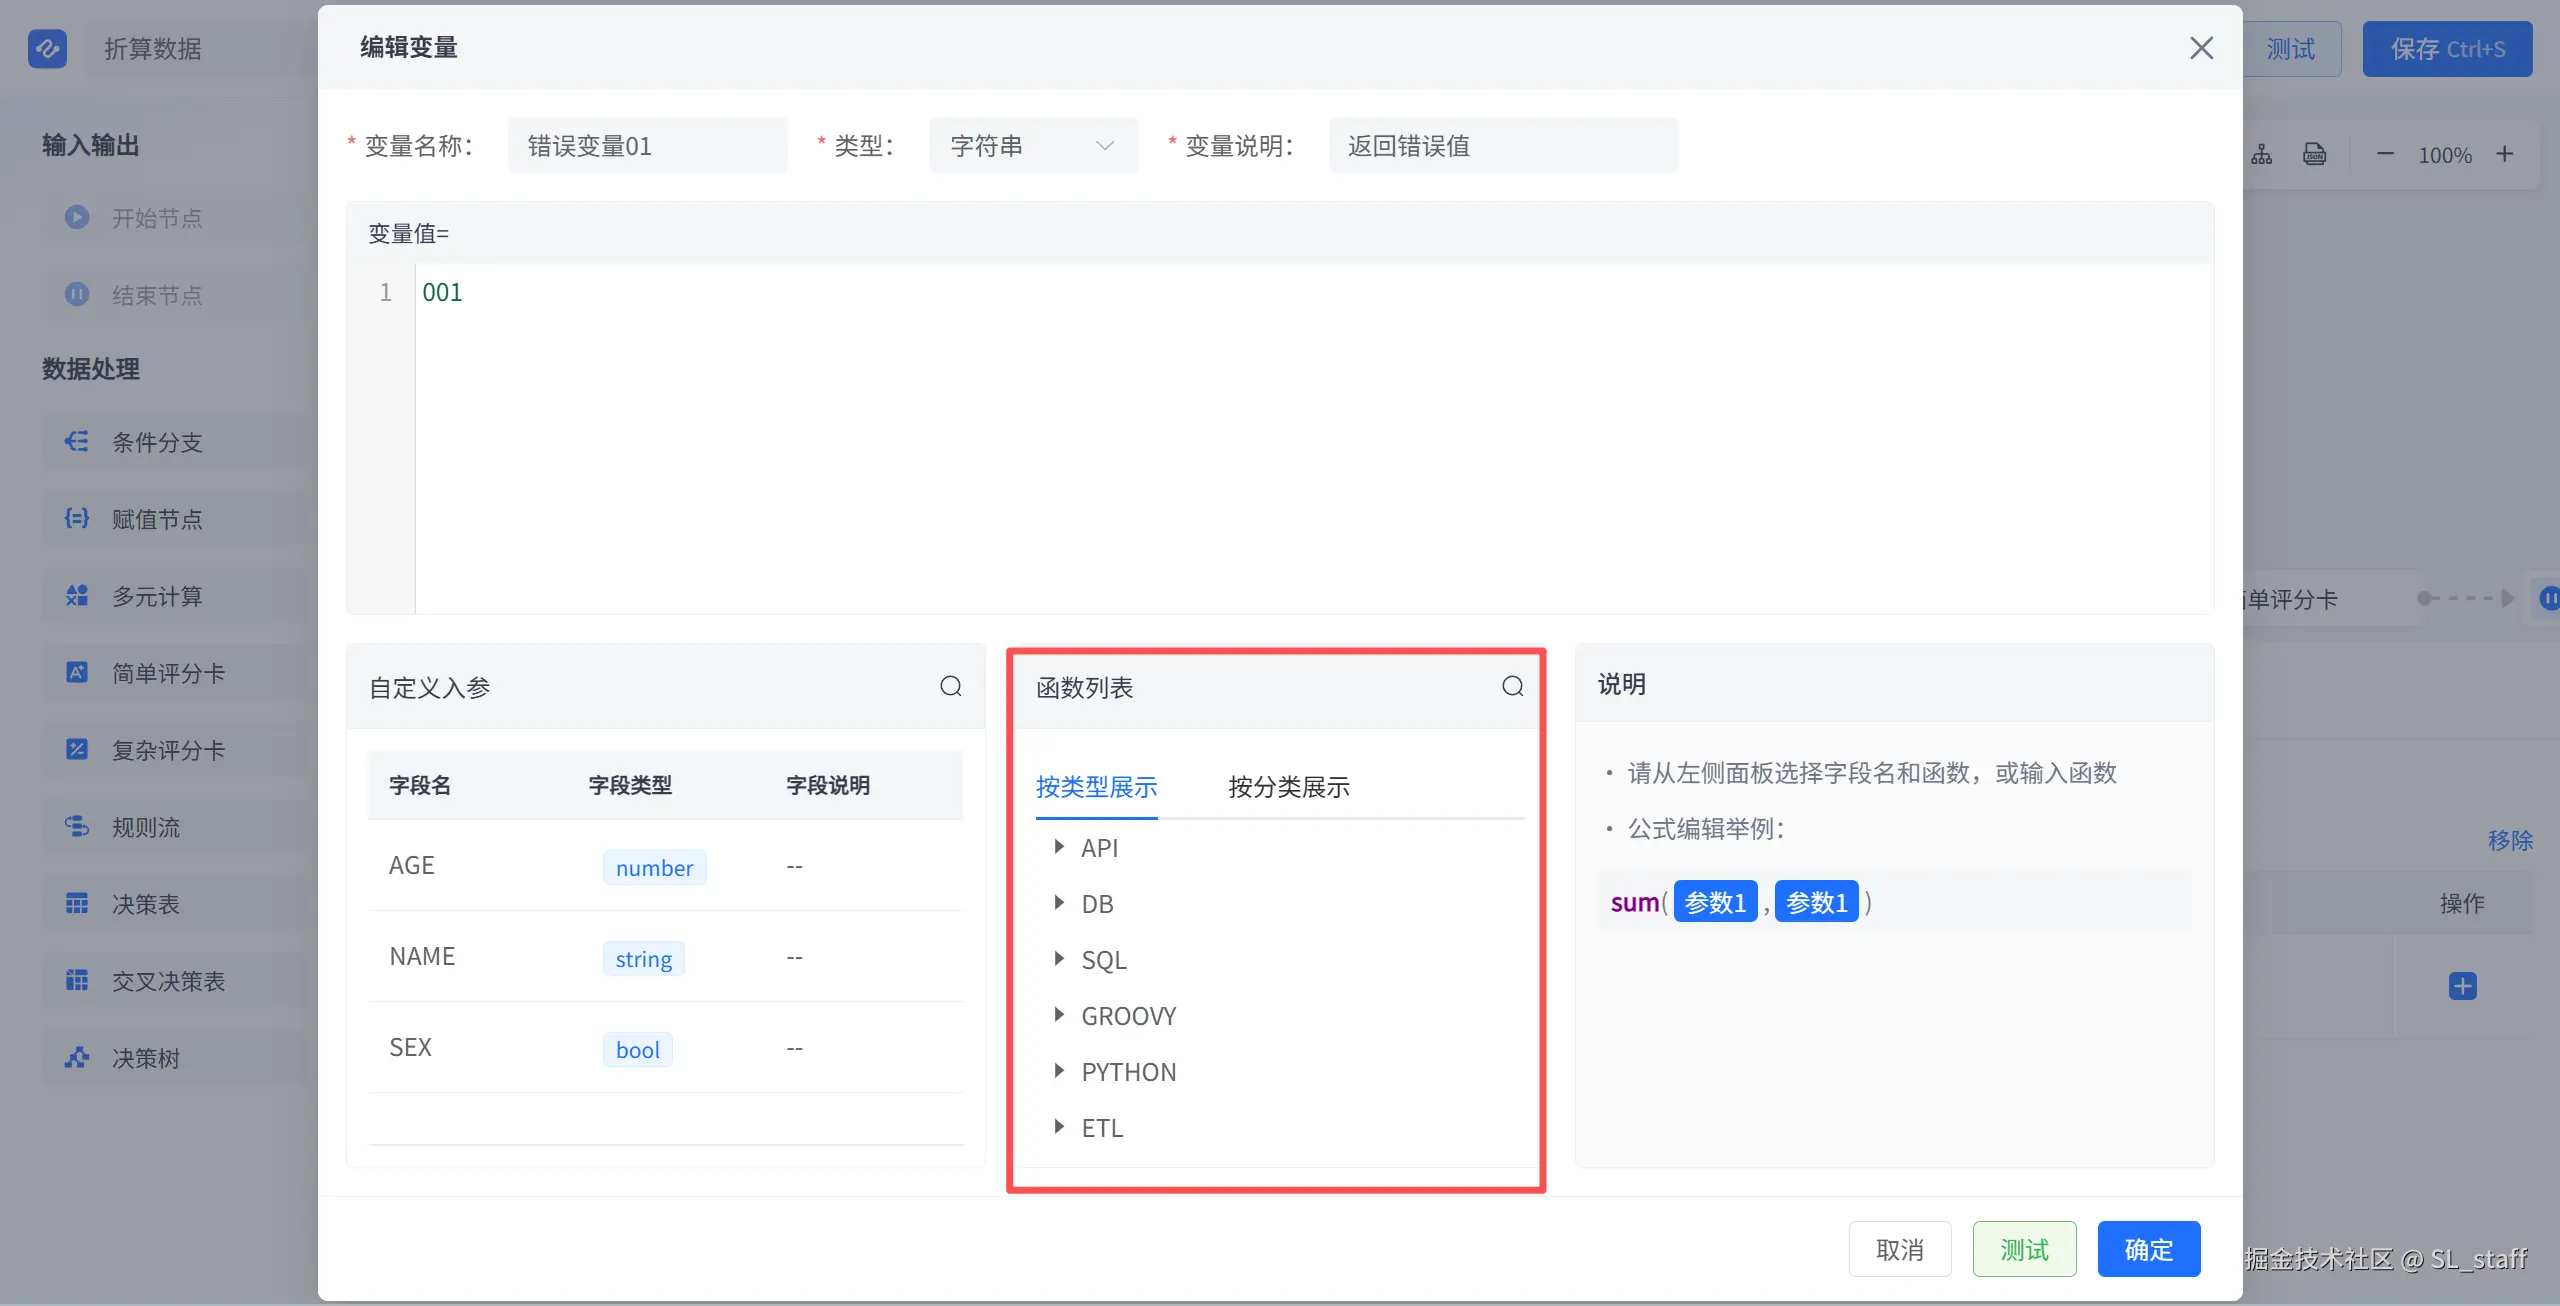The height and width of the screenshot is (1306, 2560).
Task: Click the 字段说明 column header
Action: 827,785
